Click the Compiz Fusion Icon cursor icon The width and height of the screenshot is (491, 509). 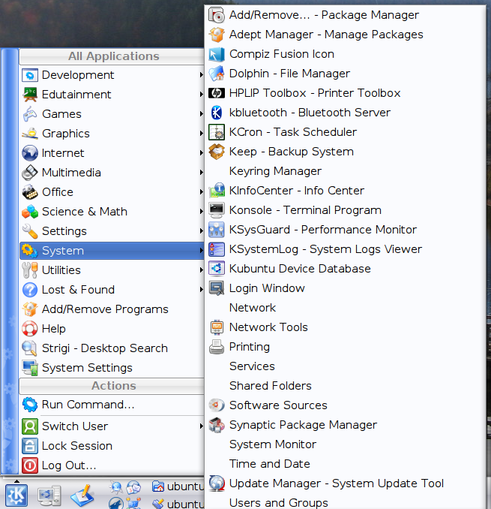tap(217, 54)
